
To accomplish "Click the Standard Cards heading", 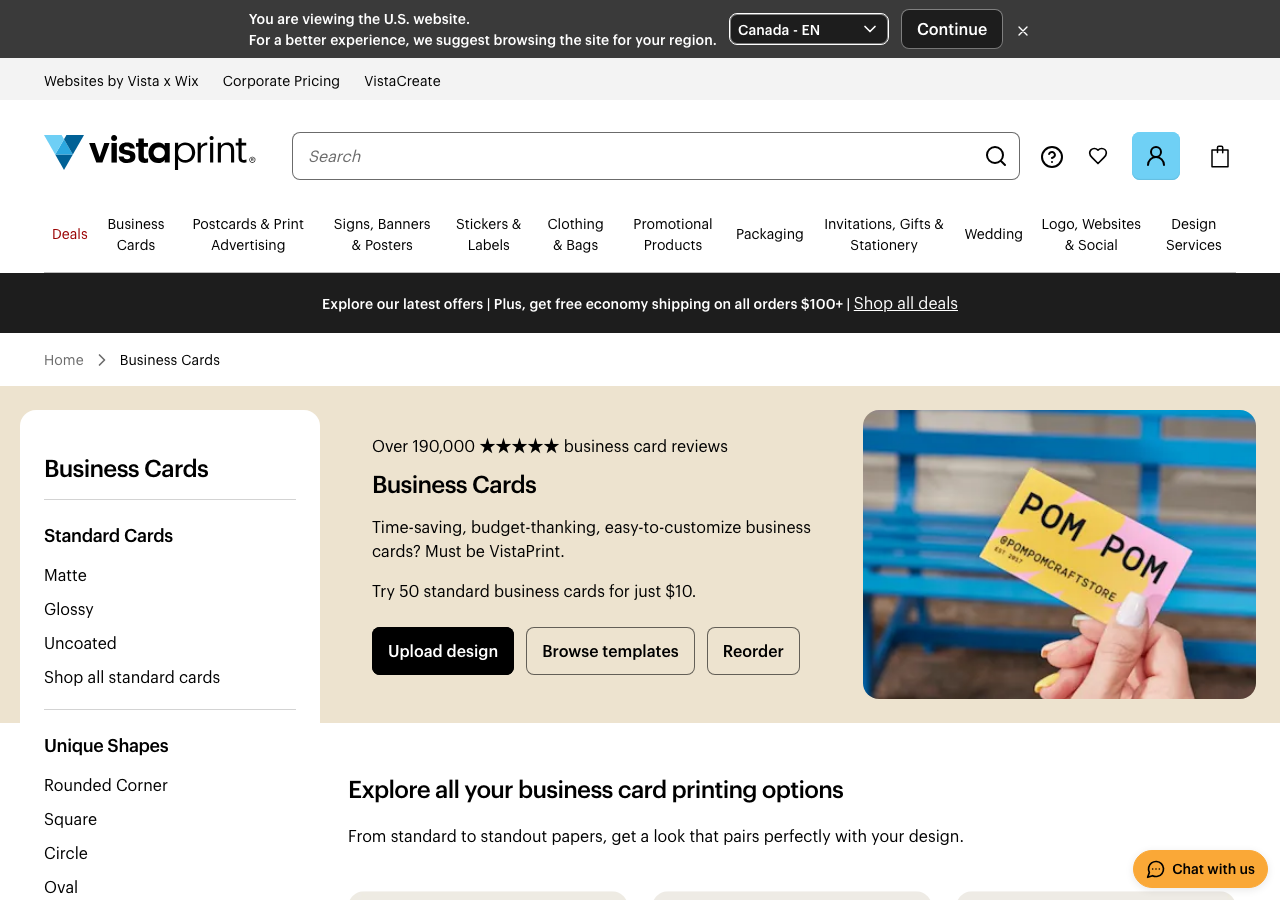I will [108, 536].
